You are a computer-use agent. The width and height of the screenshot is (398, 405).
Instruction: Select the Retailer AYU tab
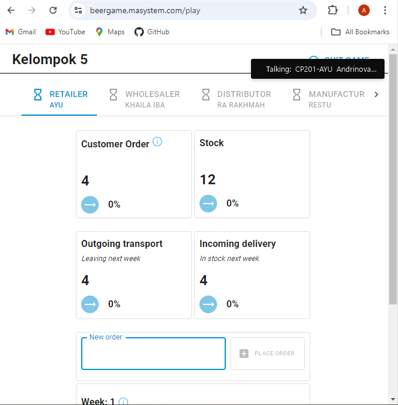pyautogui.click(x=59, y=99)
